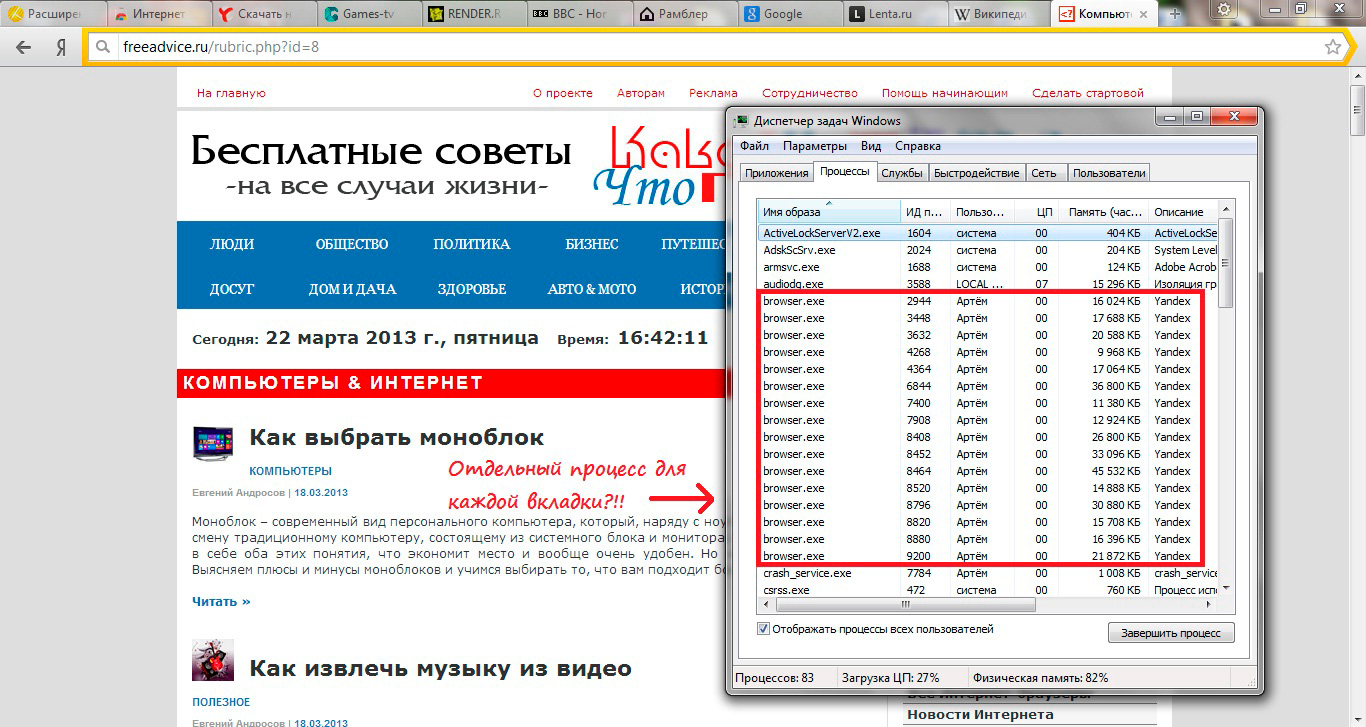Open the 'Авторам' link
1366x727 pixels.
641,93
